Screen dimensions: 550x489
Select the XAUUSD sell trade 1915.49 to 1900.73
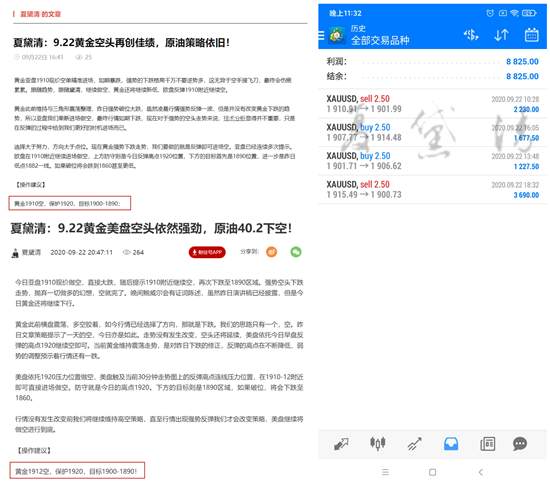click(x=432, y=189)
